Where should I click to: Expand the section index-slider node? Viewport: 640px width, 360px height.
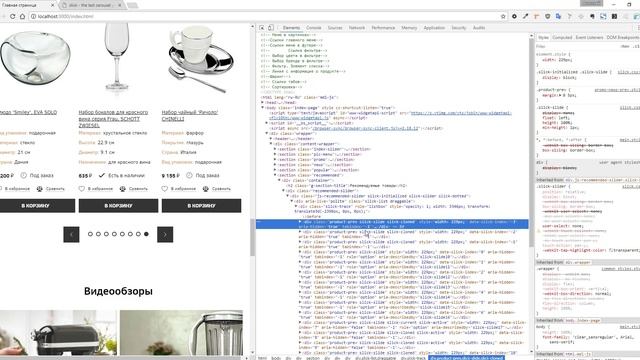coord(275,149)
